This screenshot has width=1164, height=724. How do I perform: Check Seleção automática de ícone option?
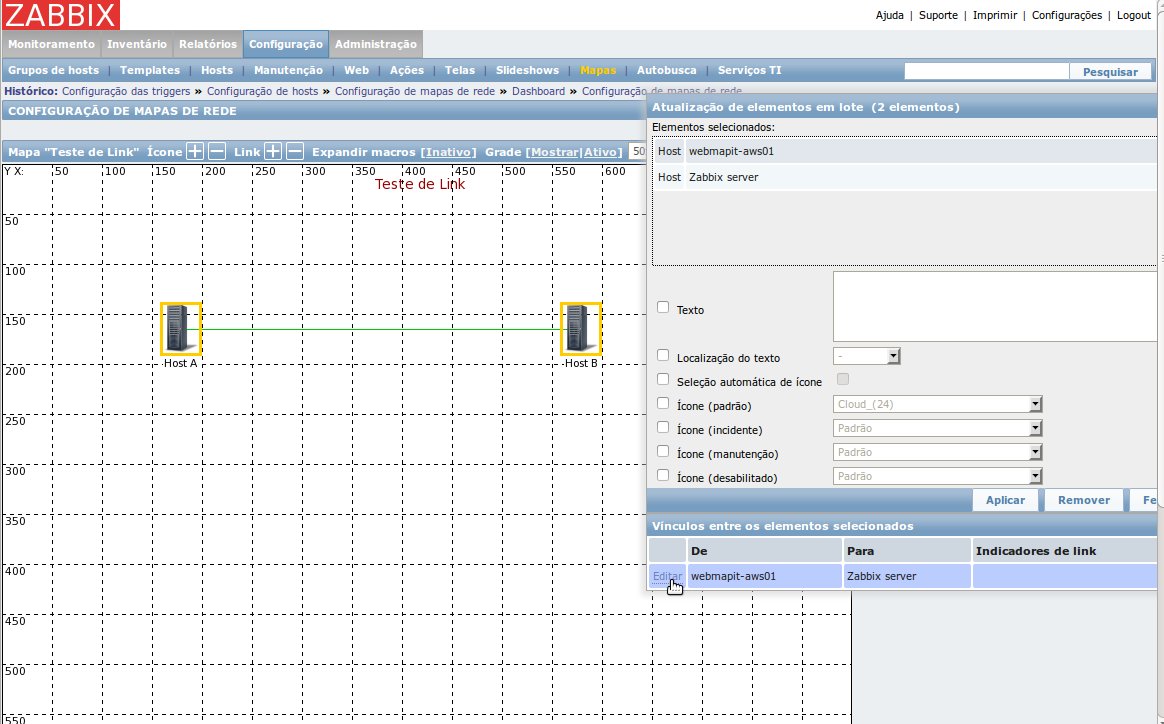[663, 379]
